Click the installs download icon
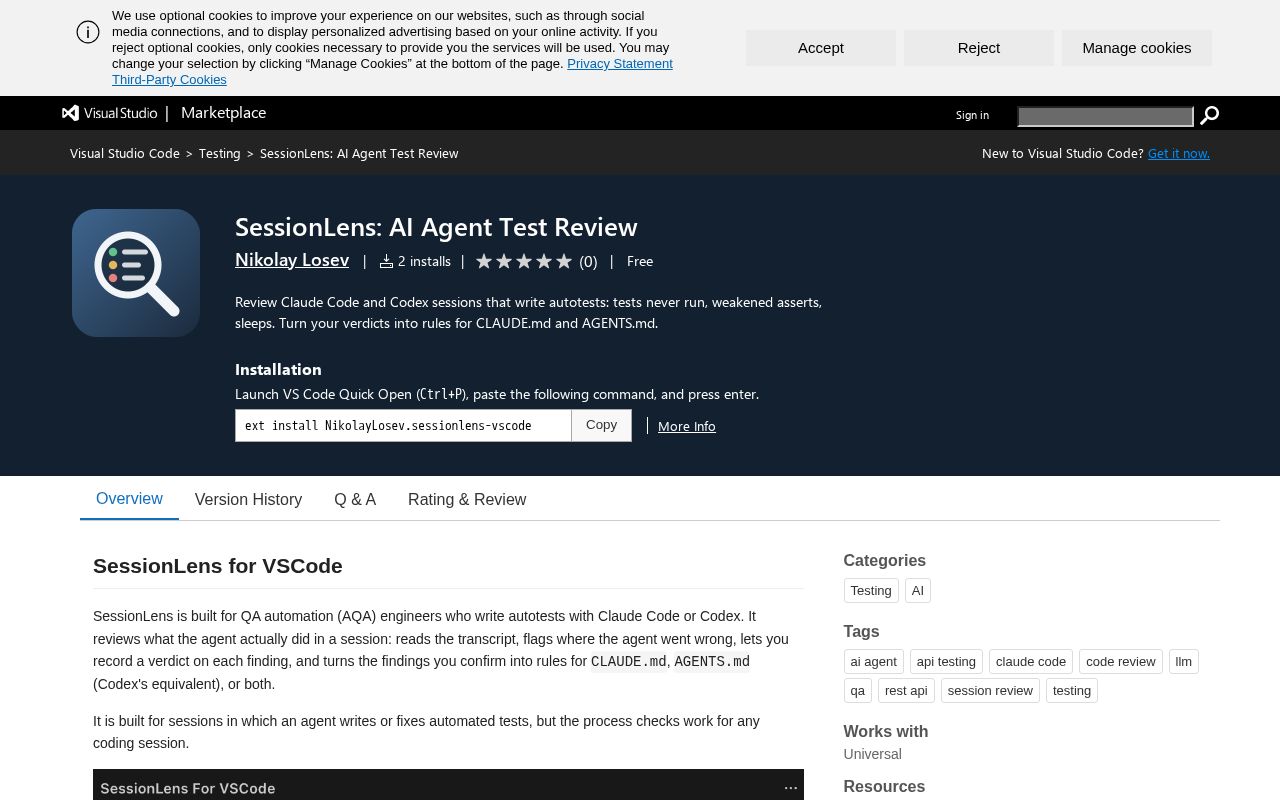 pyautogui.click(x=386, y=261)
